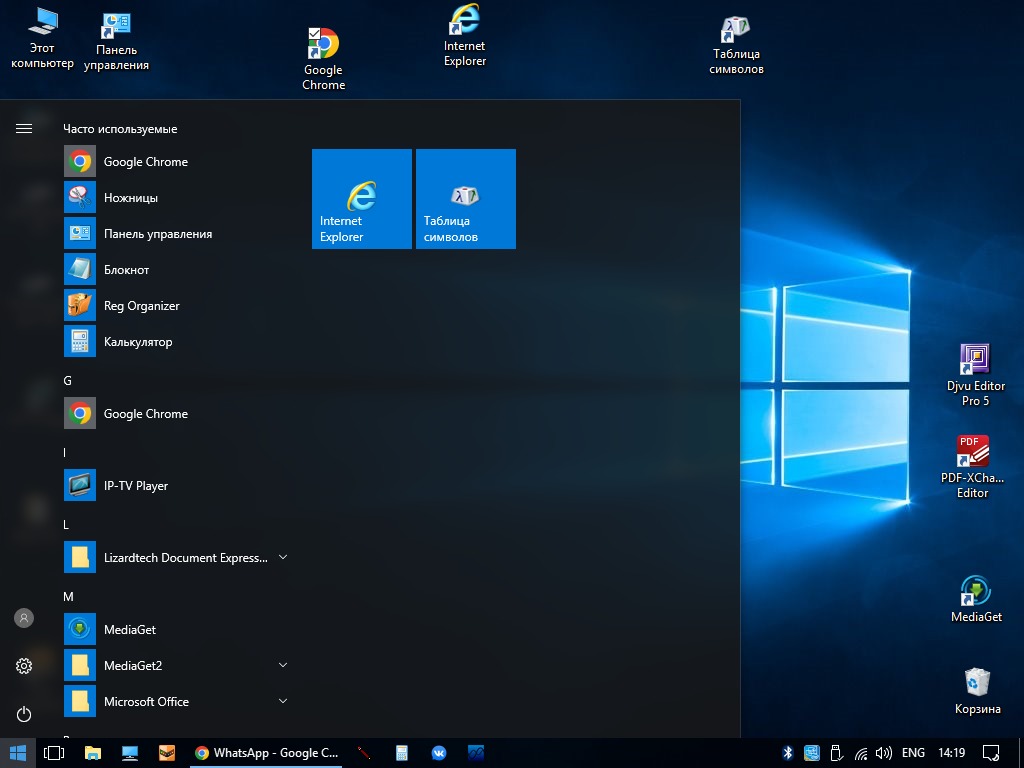Select Djvu Editor Pro 5 desktop icon
Screen dimensions: 1024x768
976,376
